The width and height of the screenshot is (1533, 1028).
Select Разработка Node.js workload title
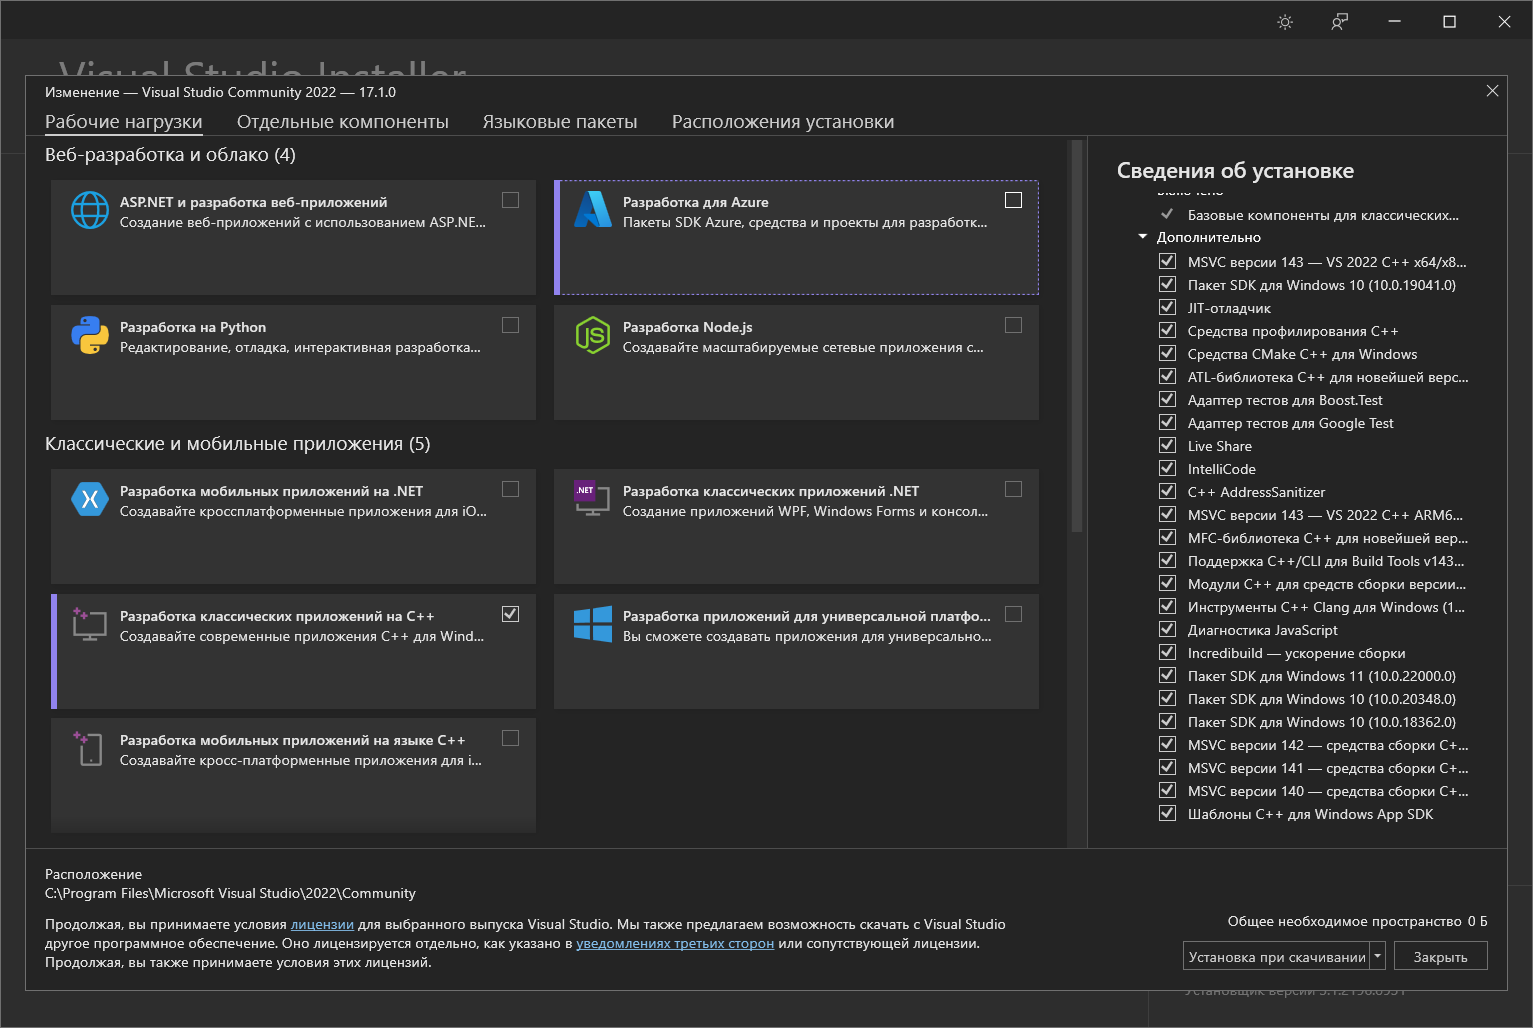coord(688,327)
